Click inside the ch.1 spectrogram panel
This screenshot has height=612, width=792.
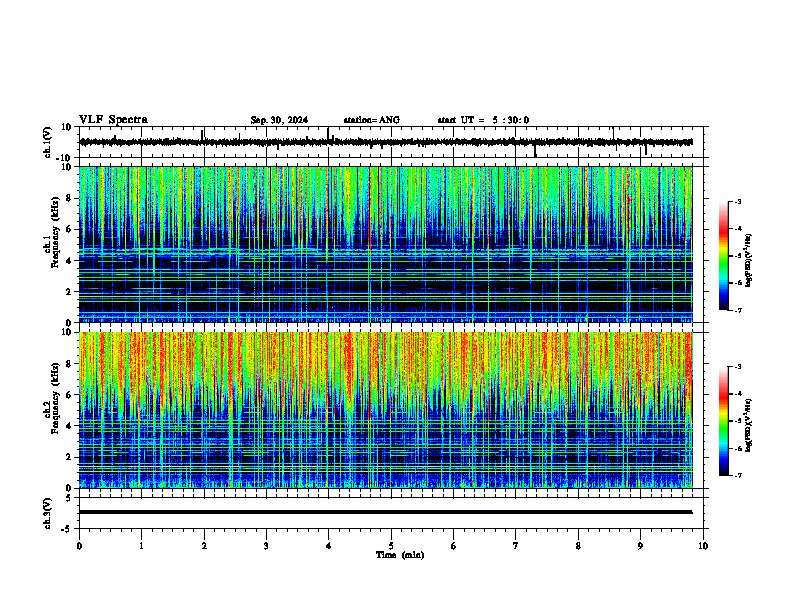point(386,244)
